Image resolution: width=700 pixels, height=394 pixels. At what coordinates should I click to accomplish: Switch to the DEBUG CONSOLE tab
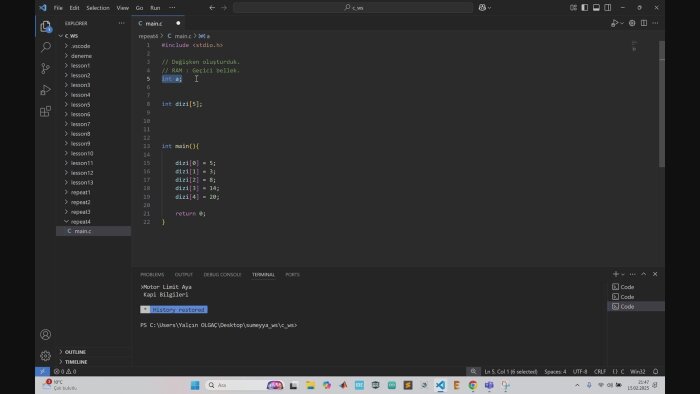[222, 274]
